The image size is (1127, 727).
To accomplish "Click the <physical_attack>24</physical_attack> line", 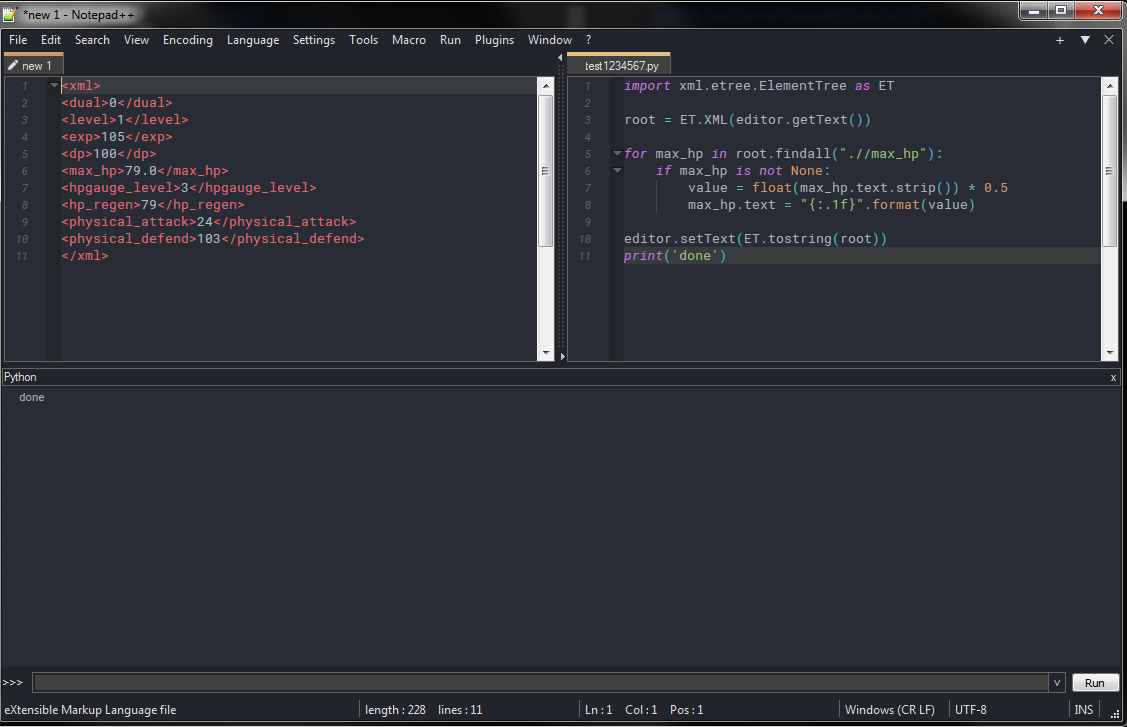I will (x=209, y=222).
